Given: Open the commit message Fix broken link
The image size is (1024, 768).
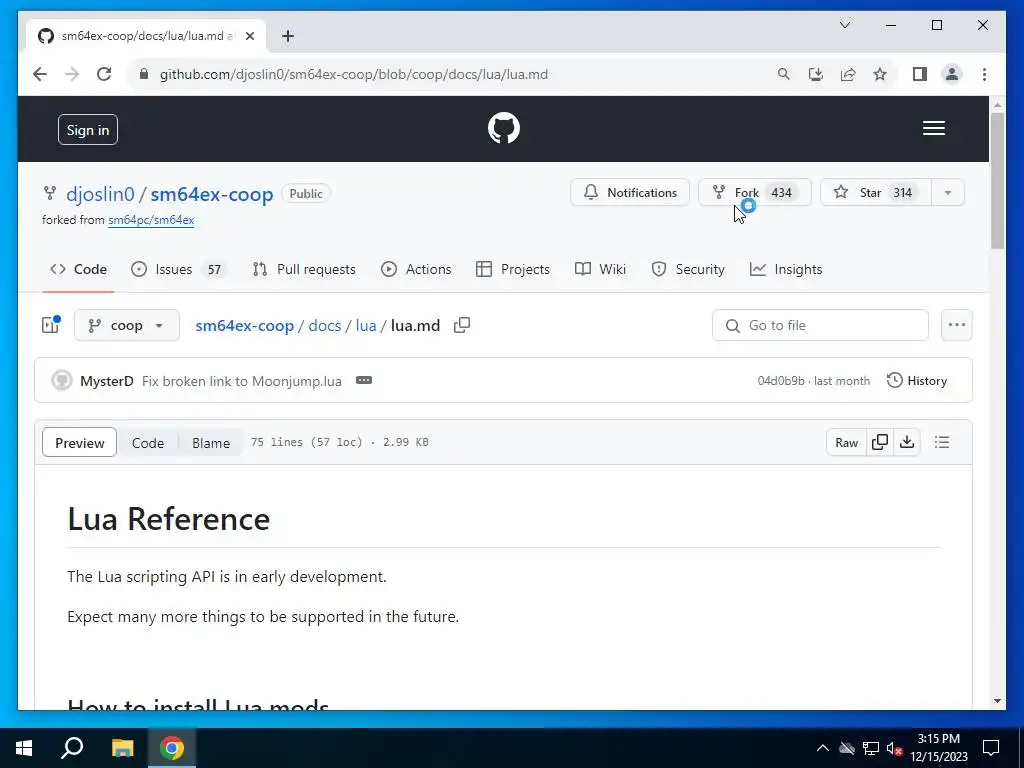Looking at the screenshot, I should [x=242, y=381].
